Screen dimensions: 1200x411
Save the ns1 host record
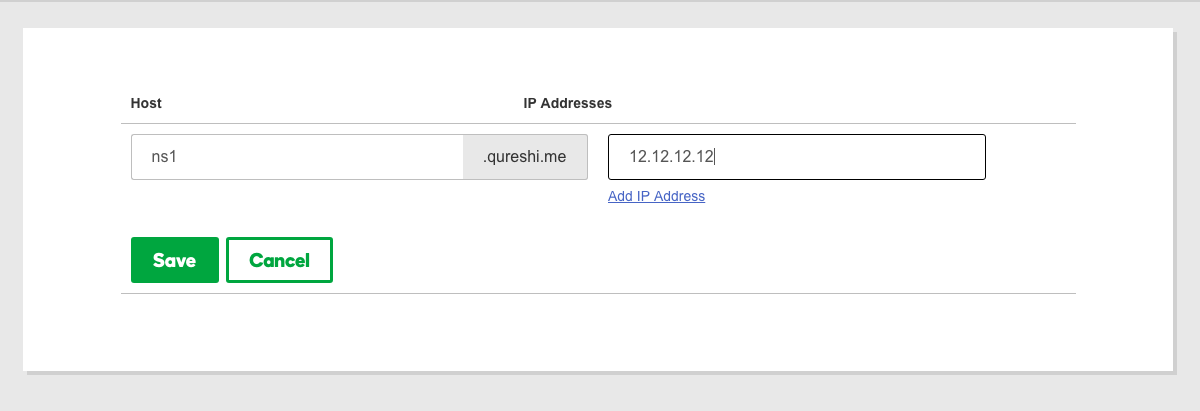174,260
